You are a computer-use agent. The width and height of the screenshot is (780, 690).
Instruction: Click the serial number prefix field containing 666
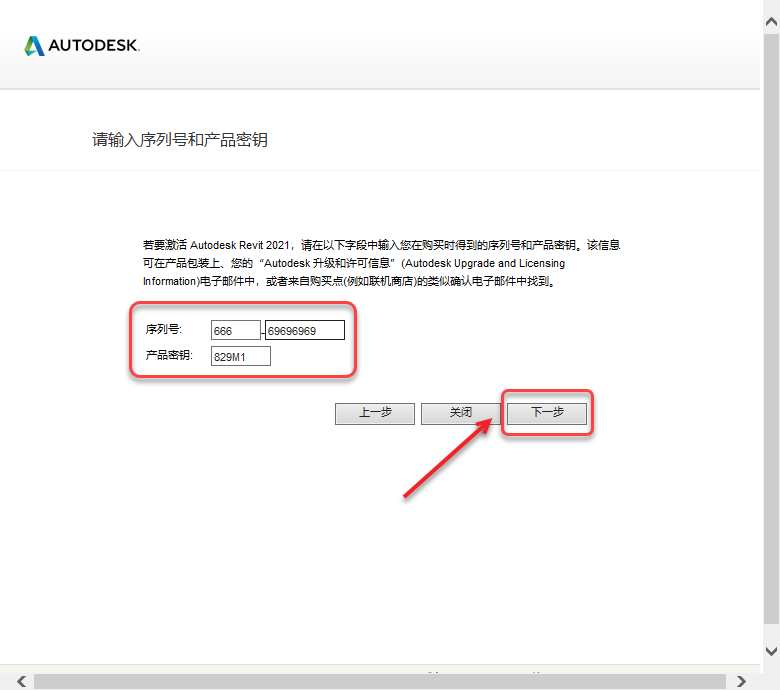coord(236,330)
